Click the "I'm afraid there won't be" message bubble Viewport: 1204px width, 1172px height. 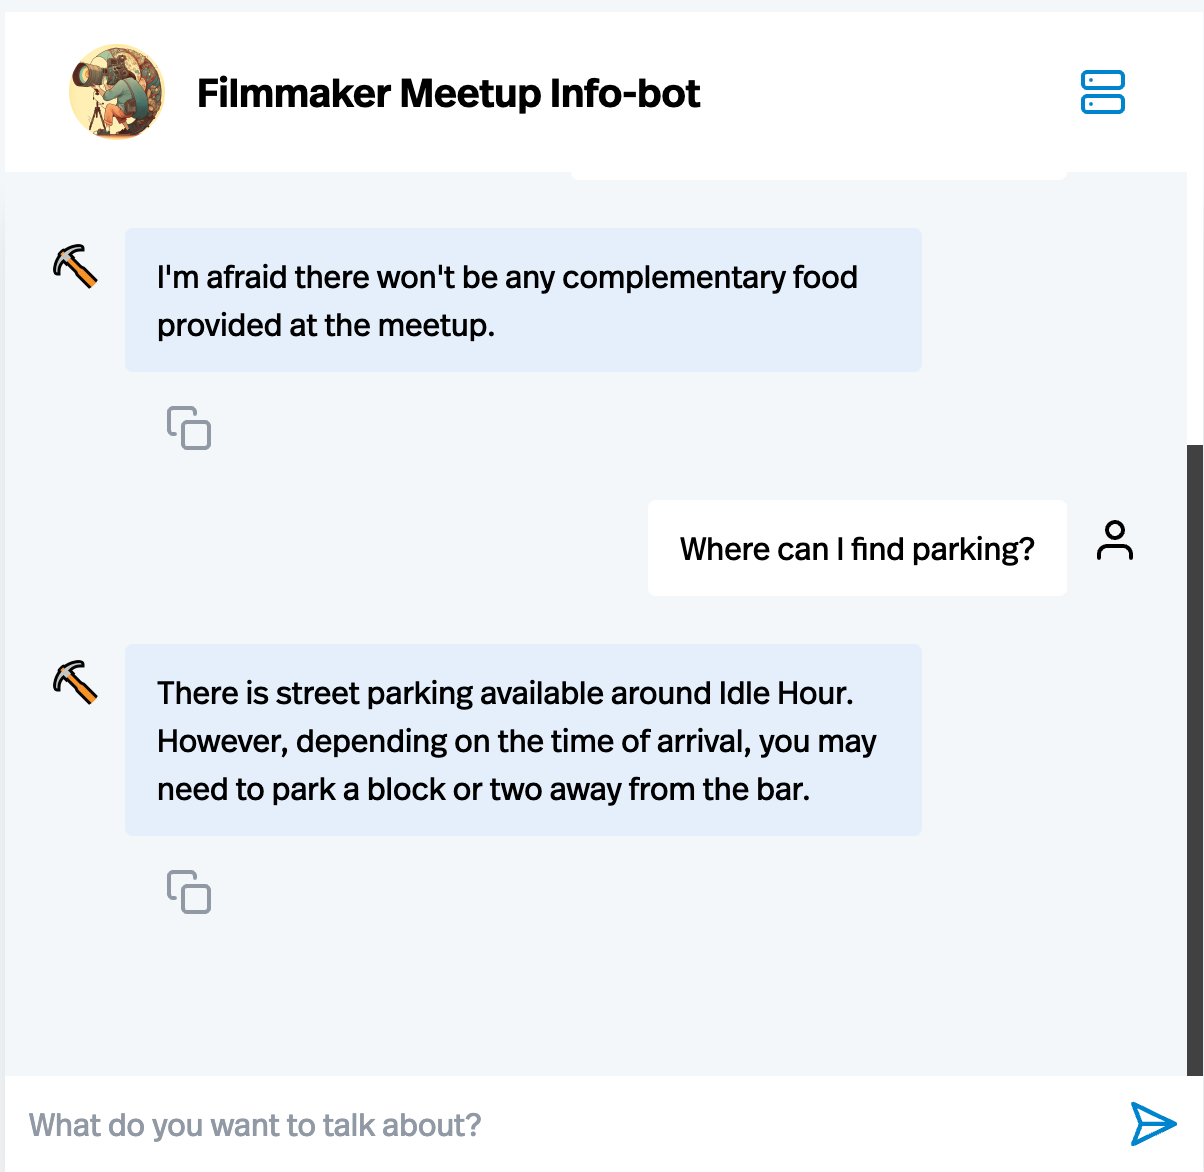tap(522, 300)
